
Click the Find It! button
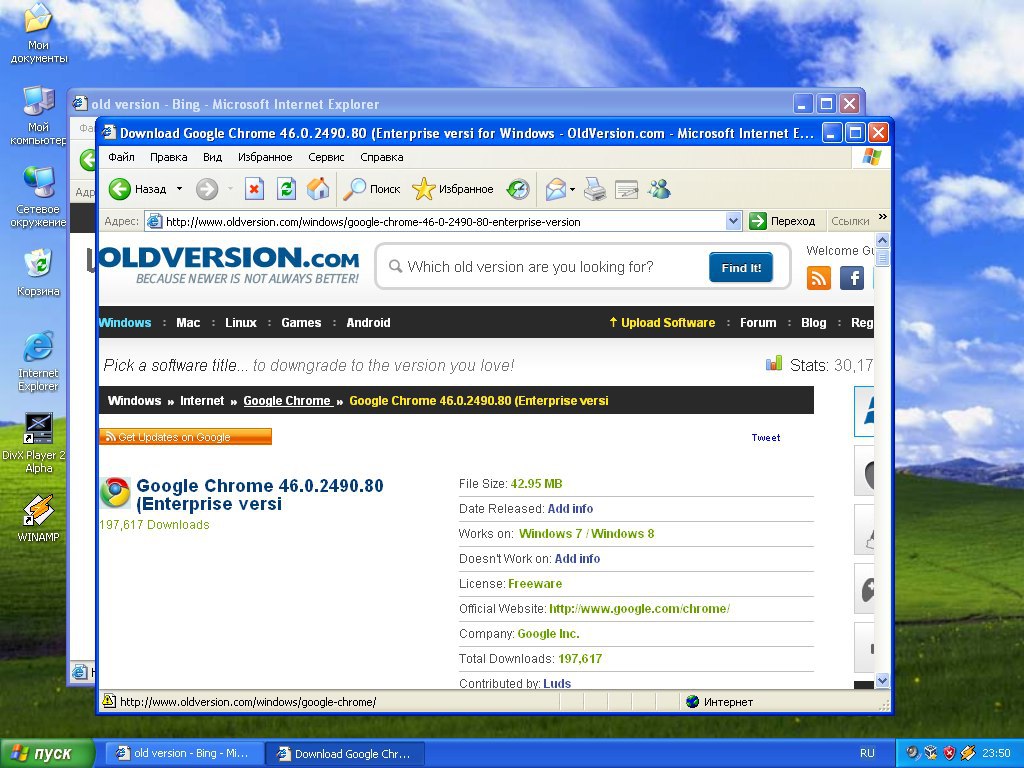coord(741,268)
